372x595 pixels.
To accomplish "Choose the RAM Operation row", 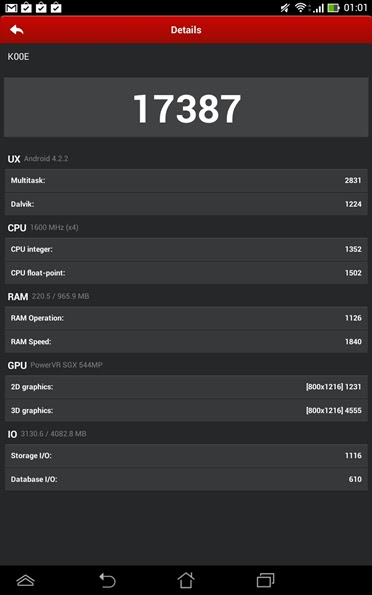I will pyautogui.click(x=186, y=318).
